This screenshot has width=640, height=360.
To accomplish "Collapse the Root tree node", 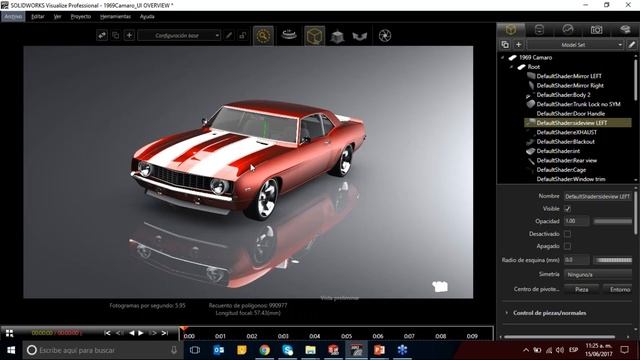I will (x=511, y=67).
